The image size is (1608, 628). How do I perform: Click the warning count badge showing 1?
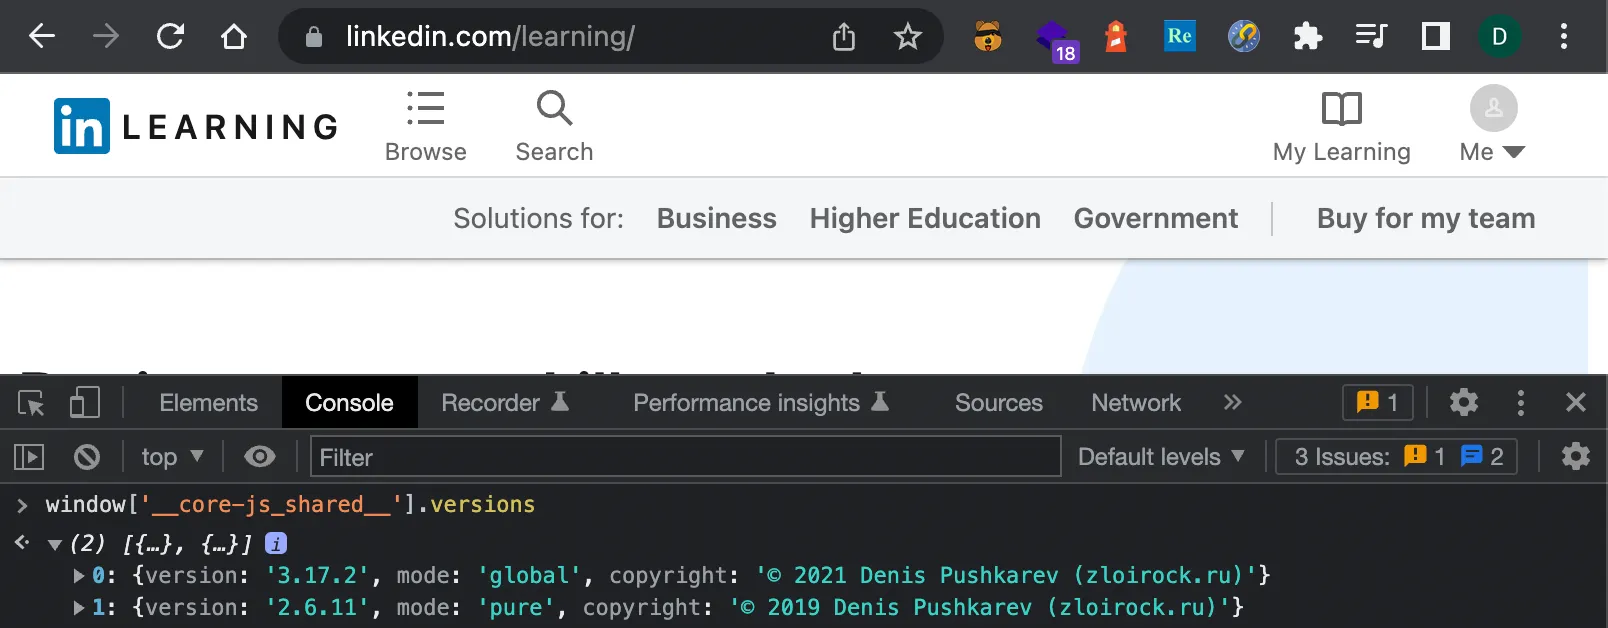(1377, 402)
